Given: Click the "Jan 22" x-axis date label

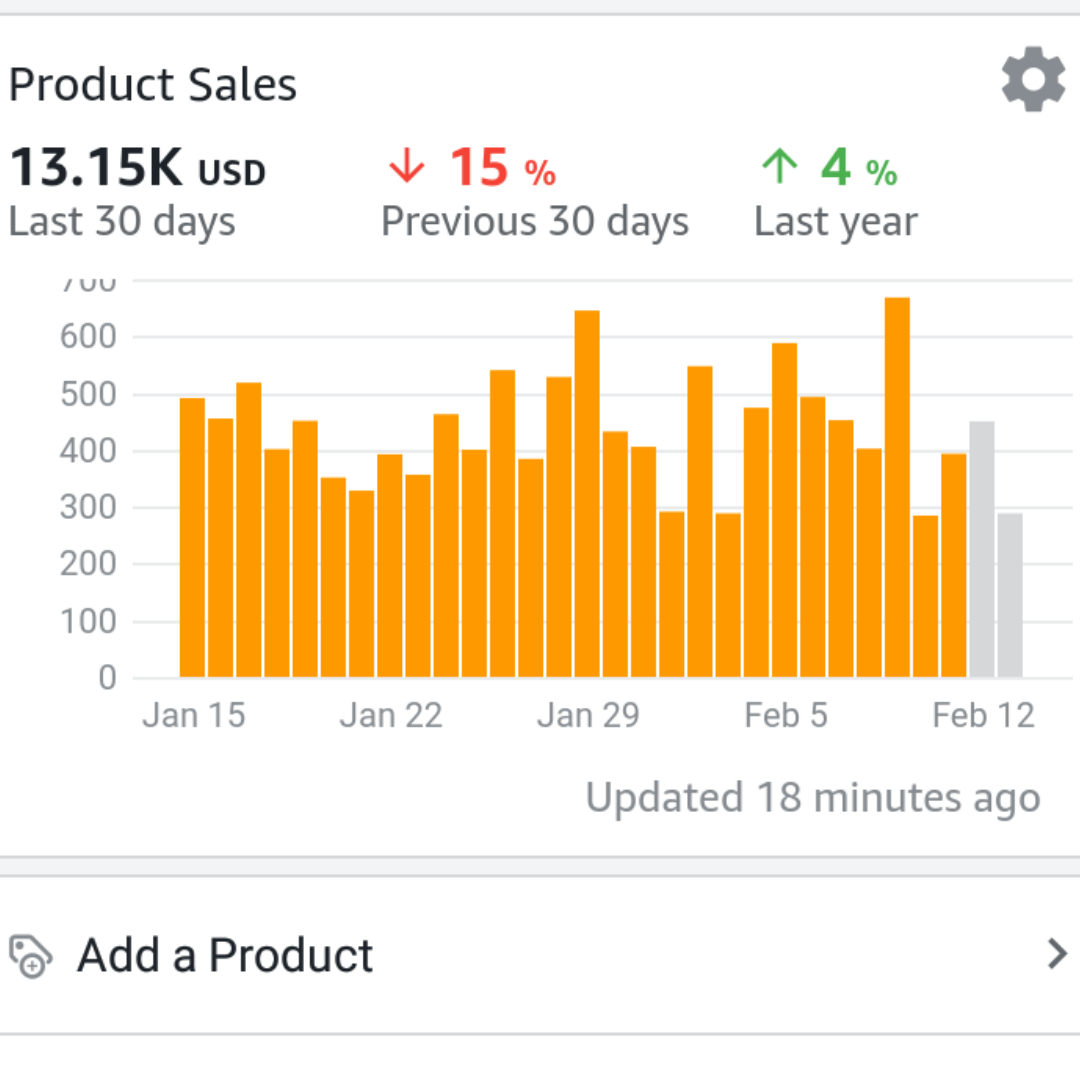Looking at the screenshot, I should [390, 716].
